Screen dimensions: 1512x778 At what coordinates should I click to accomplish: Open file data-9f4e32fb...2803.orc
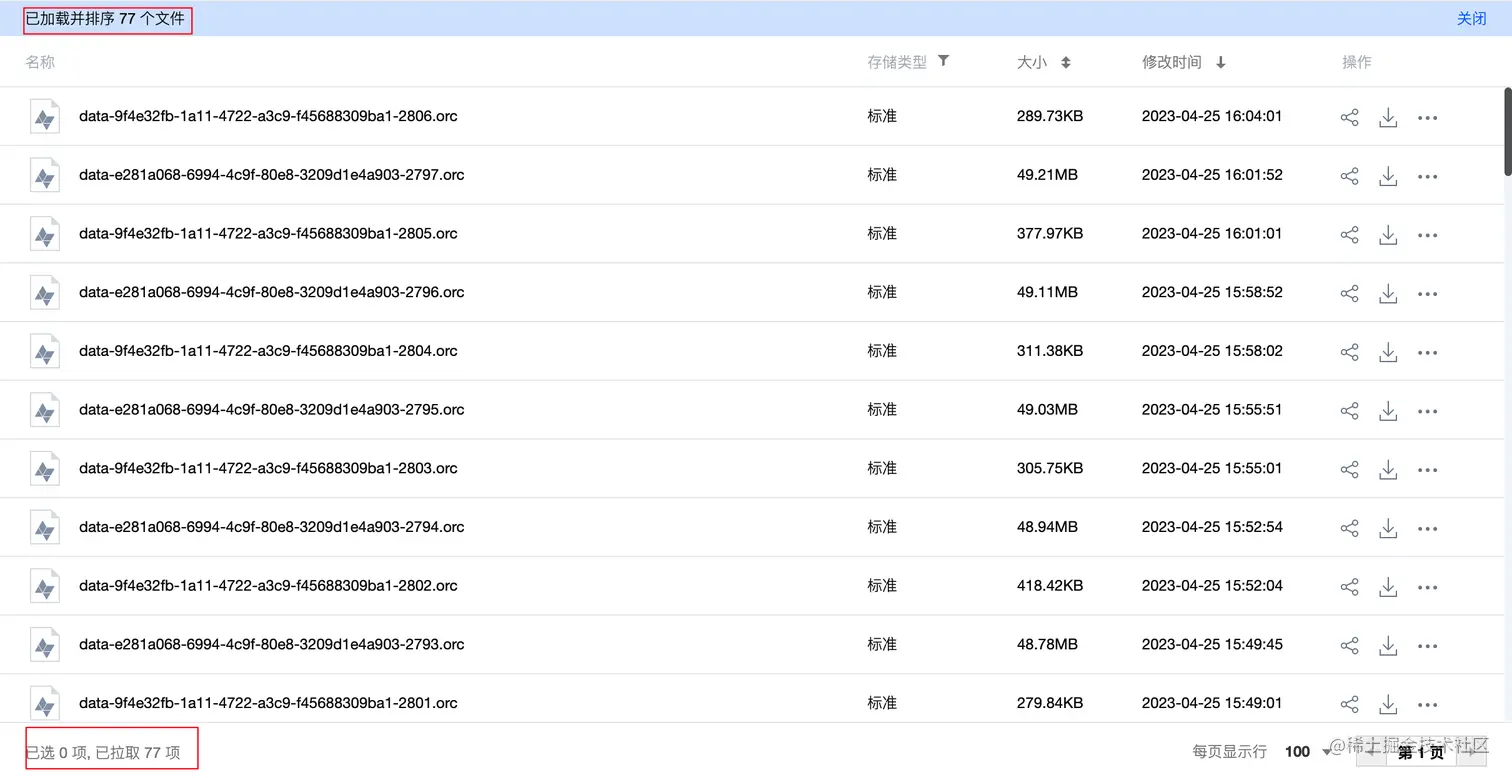click(x=268, y=468)
